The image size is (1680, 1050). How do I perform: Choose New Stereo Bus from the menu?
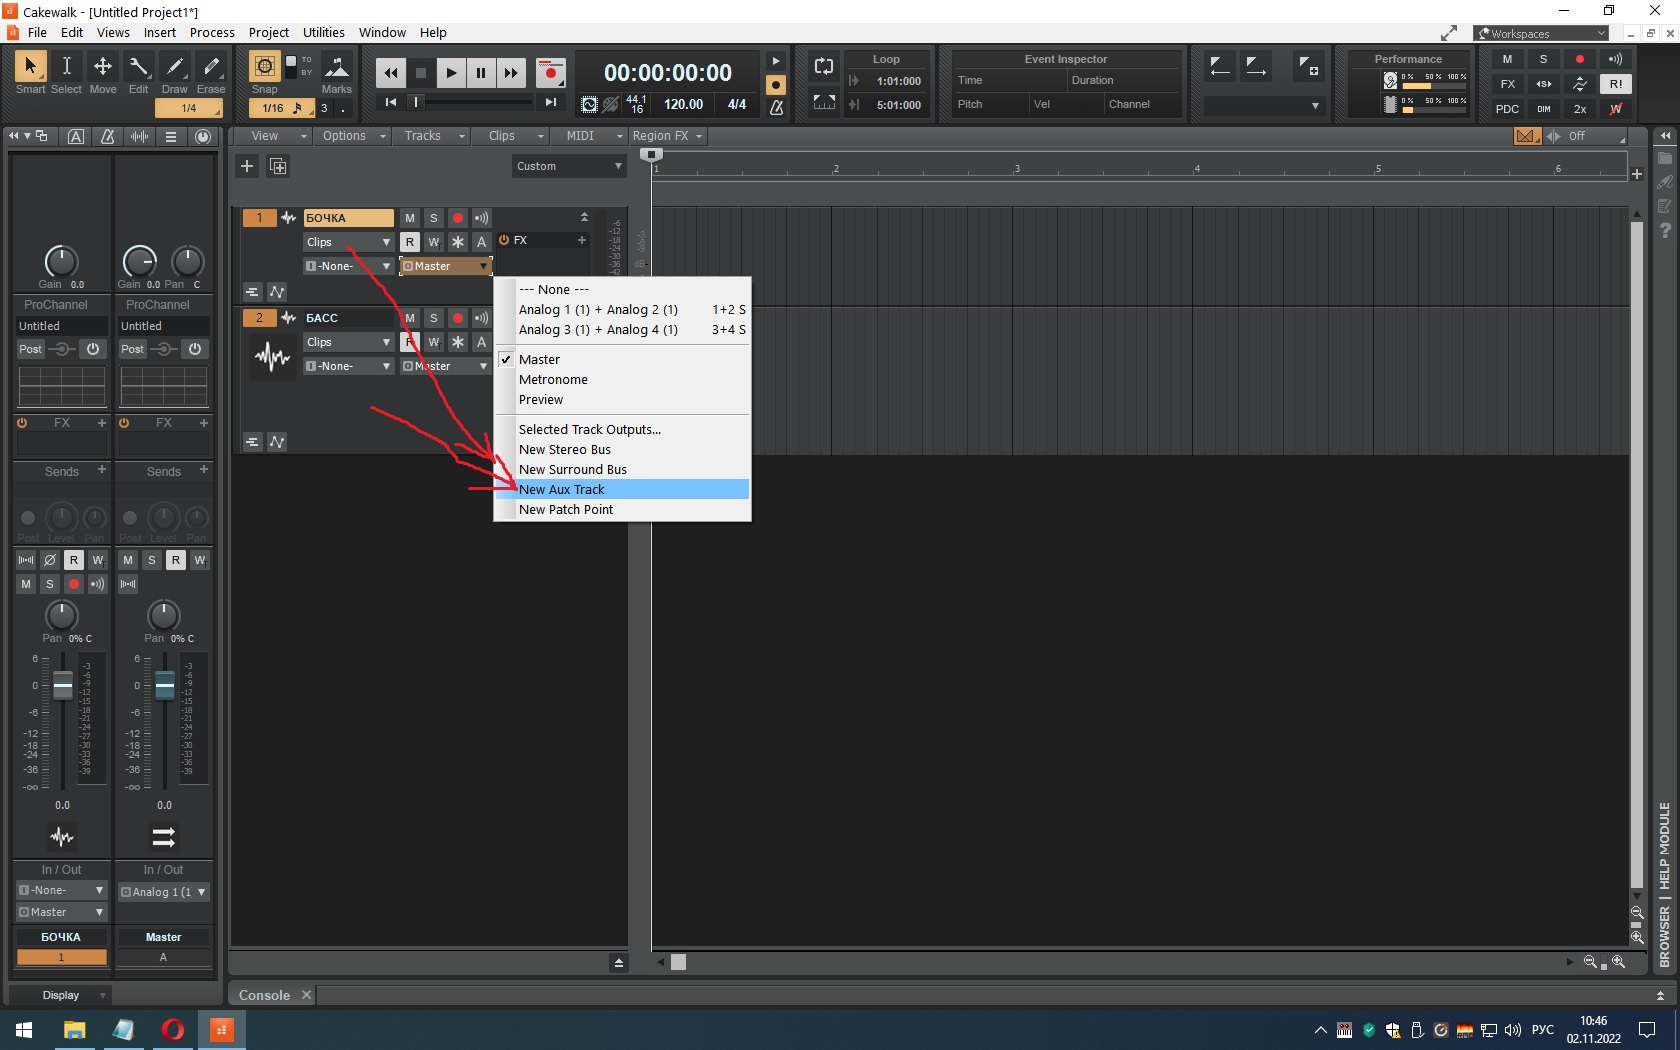point(622,449)
